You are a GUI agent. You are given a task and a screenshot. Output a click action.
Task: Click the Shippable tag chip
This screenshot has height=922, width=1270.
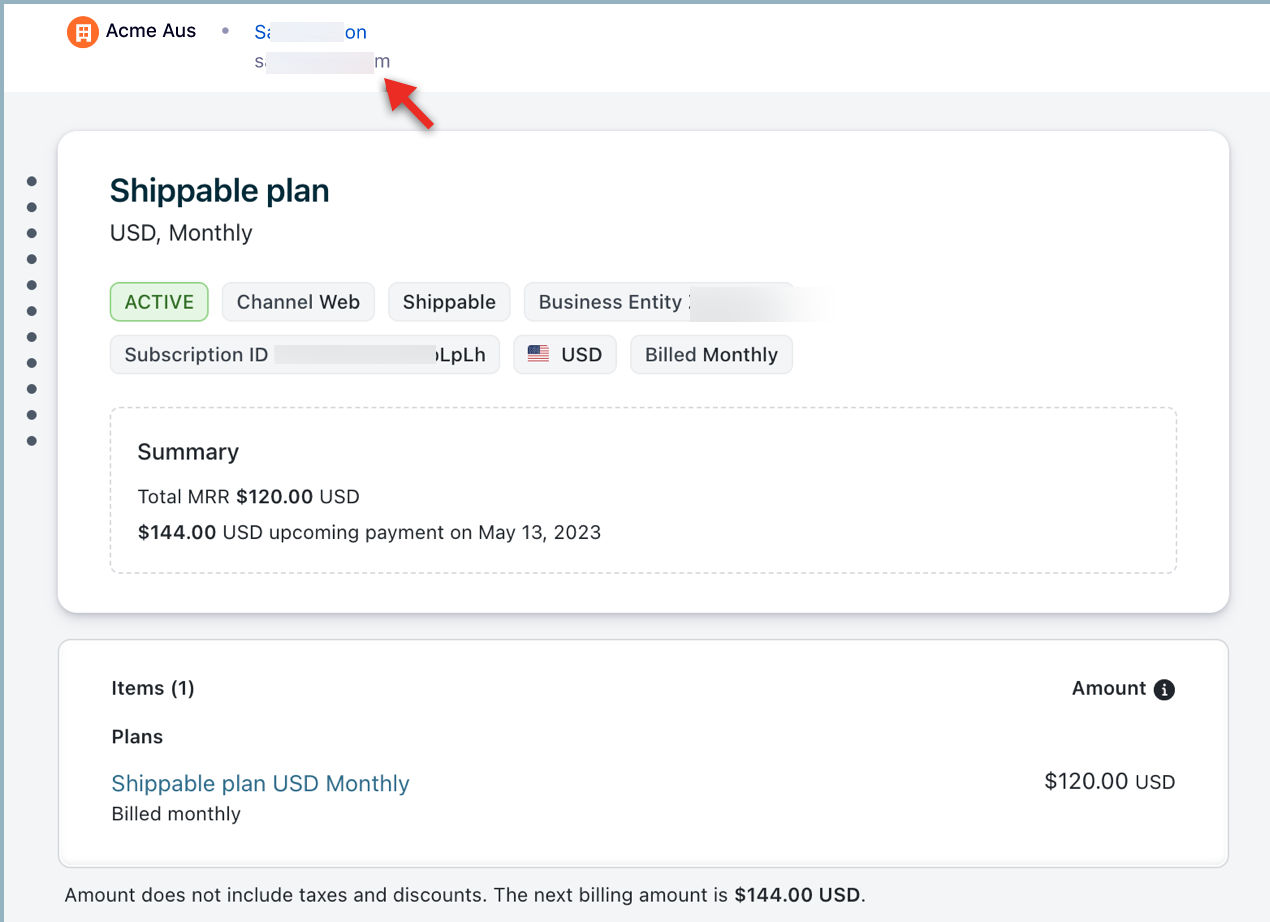click(x=449, y=302)
